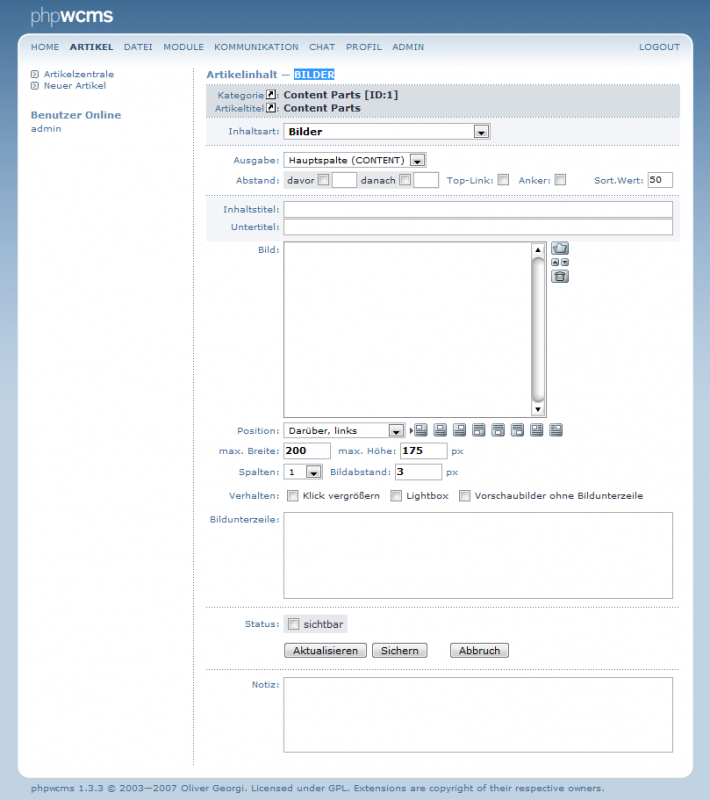
Task: Open the Inhaltsart dropdown
Action: pos(481,131)
